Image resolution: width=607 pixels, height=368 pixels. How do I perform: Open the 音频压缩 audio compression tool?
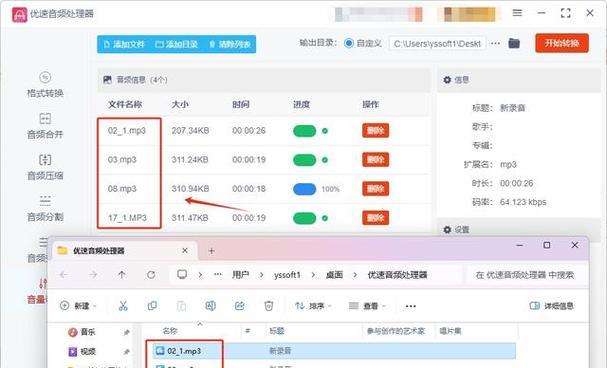tap(45, 167)
